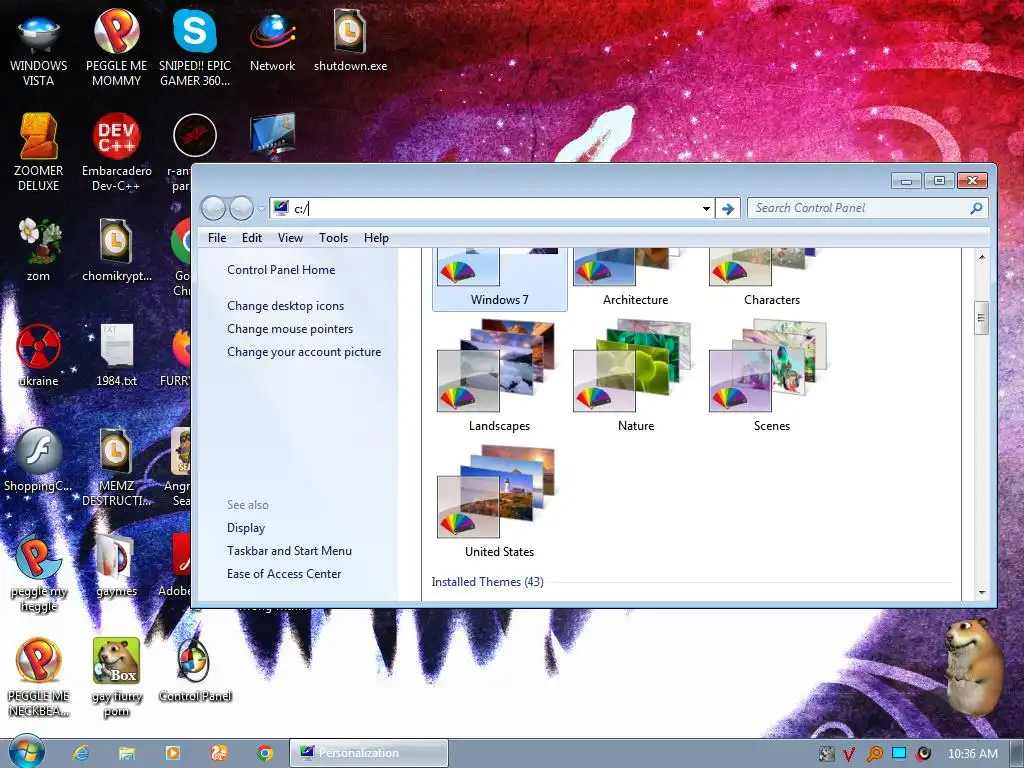Click the Go arrow beside the address bar

coord(728,208)
